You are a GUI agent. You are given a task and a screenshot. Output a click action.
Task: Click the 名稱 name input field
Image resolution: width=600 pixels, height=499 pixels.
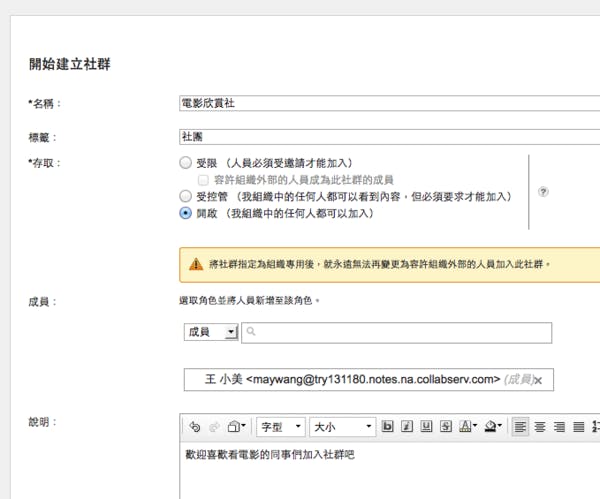[x=388, y=102]
